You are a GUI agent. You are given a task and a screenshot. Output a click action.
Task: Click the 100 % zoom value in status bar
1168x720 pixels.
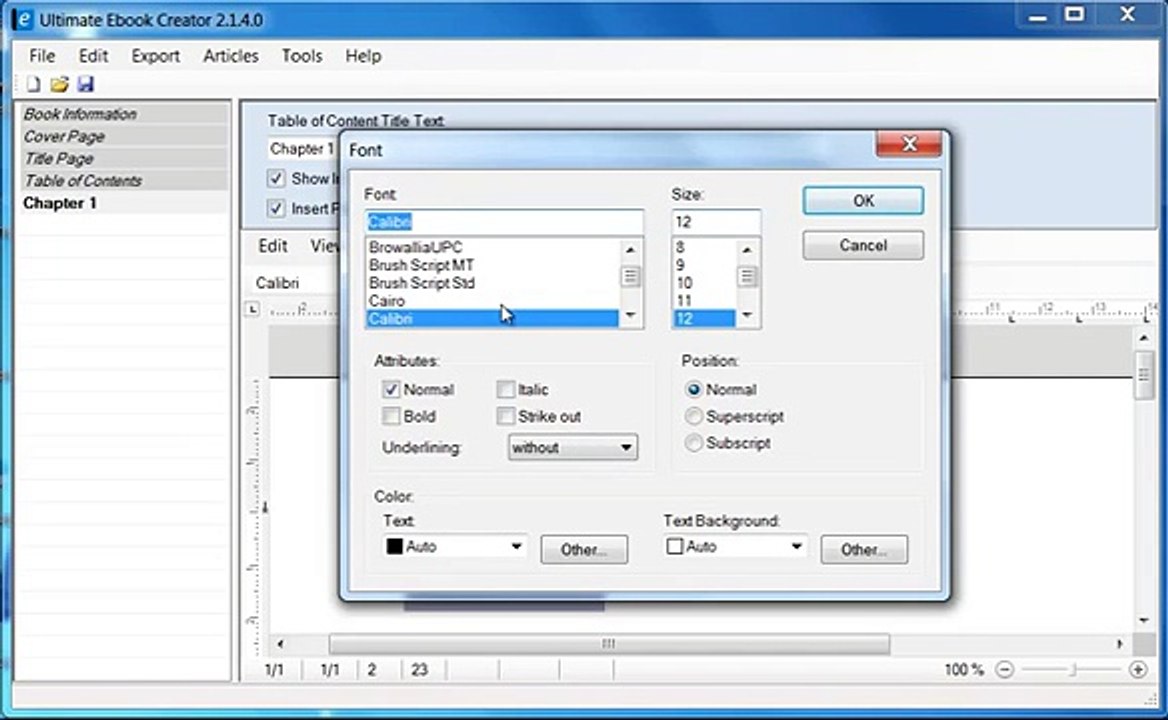click(x=964, y=669)
